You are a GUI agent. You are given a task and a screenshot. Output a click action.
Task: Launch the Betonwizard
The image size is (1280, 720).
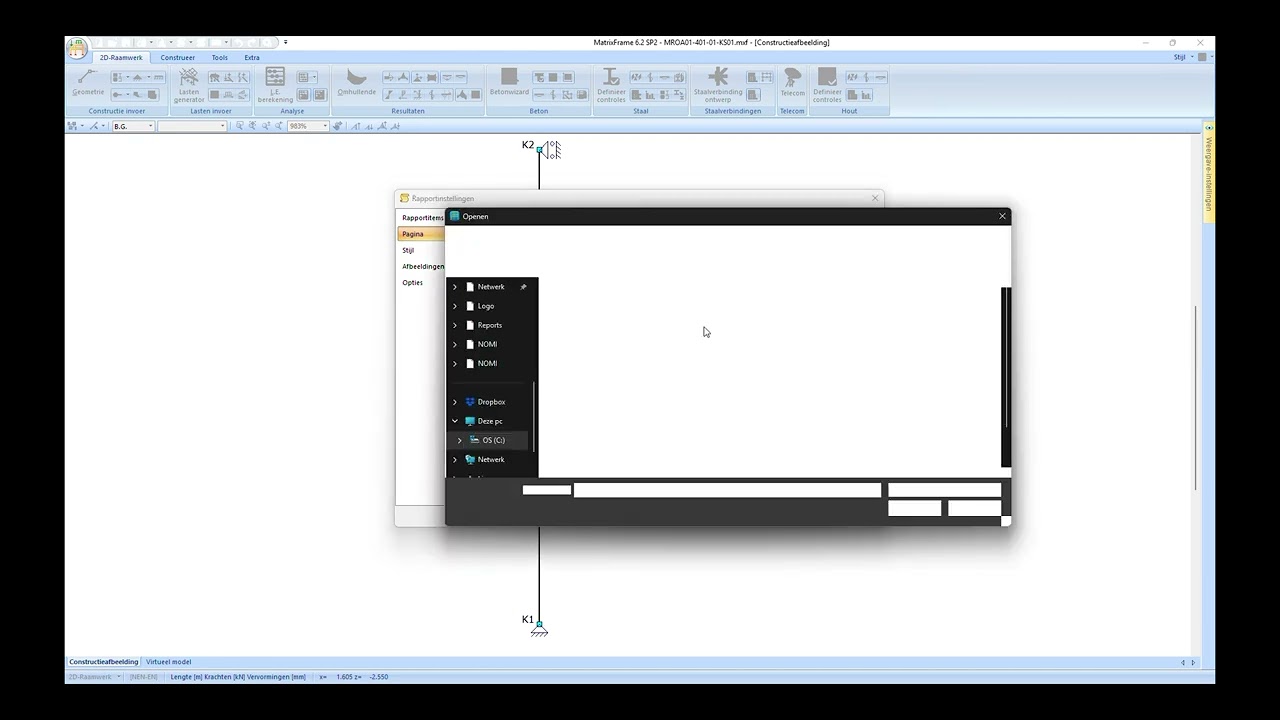tap(509, 83)
